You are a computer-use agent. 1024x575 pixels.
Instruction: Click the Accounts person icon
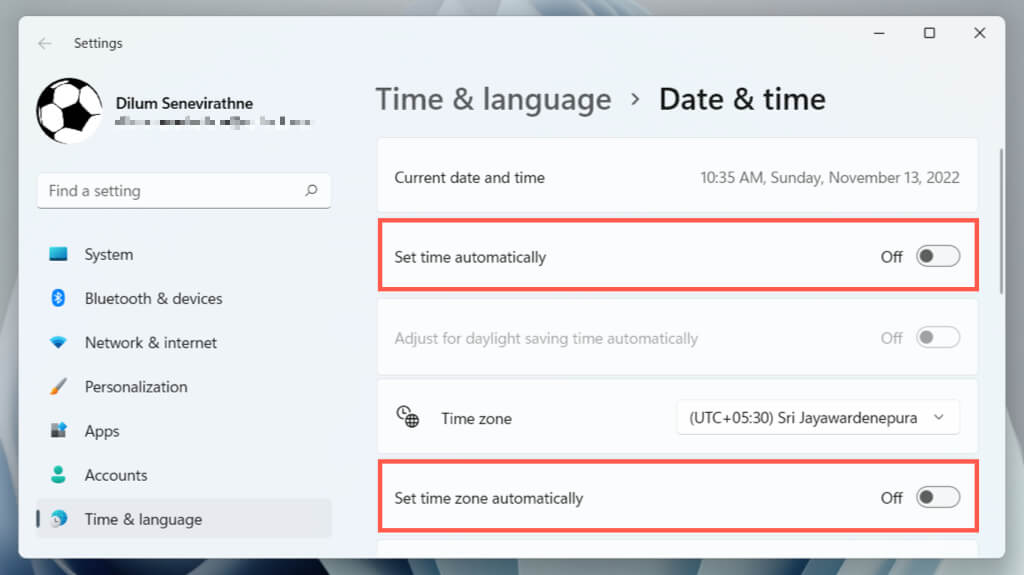[x=58, y=475]
